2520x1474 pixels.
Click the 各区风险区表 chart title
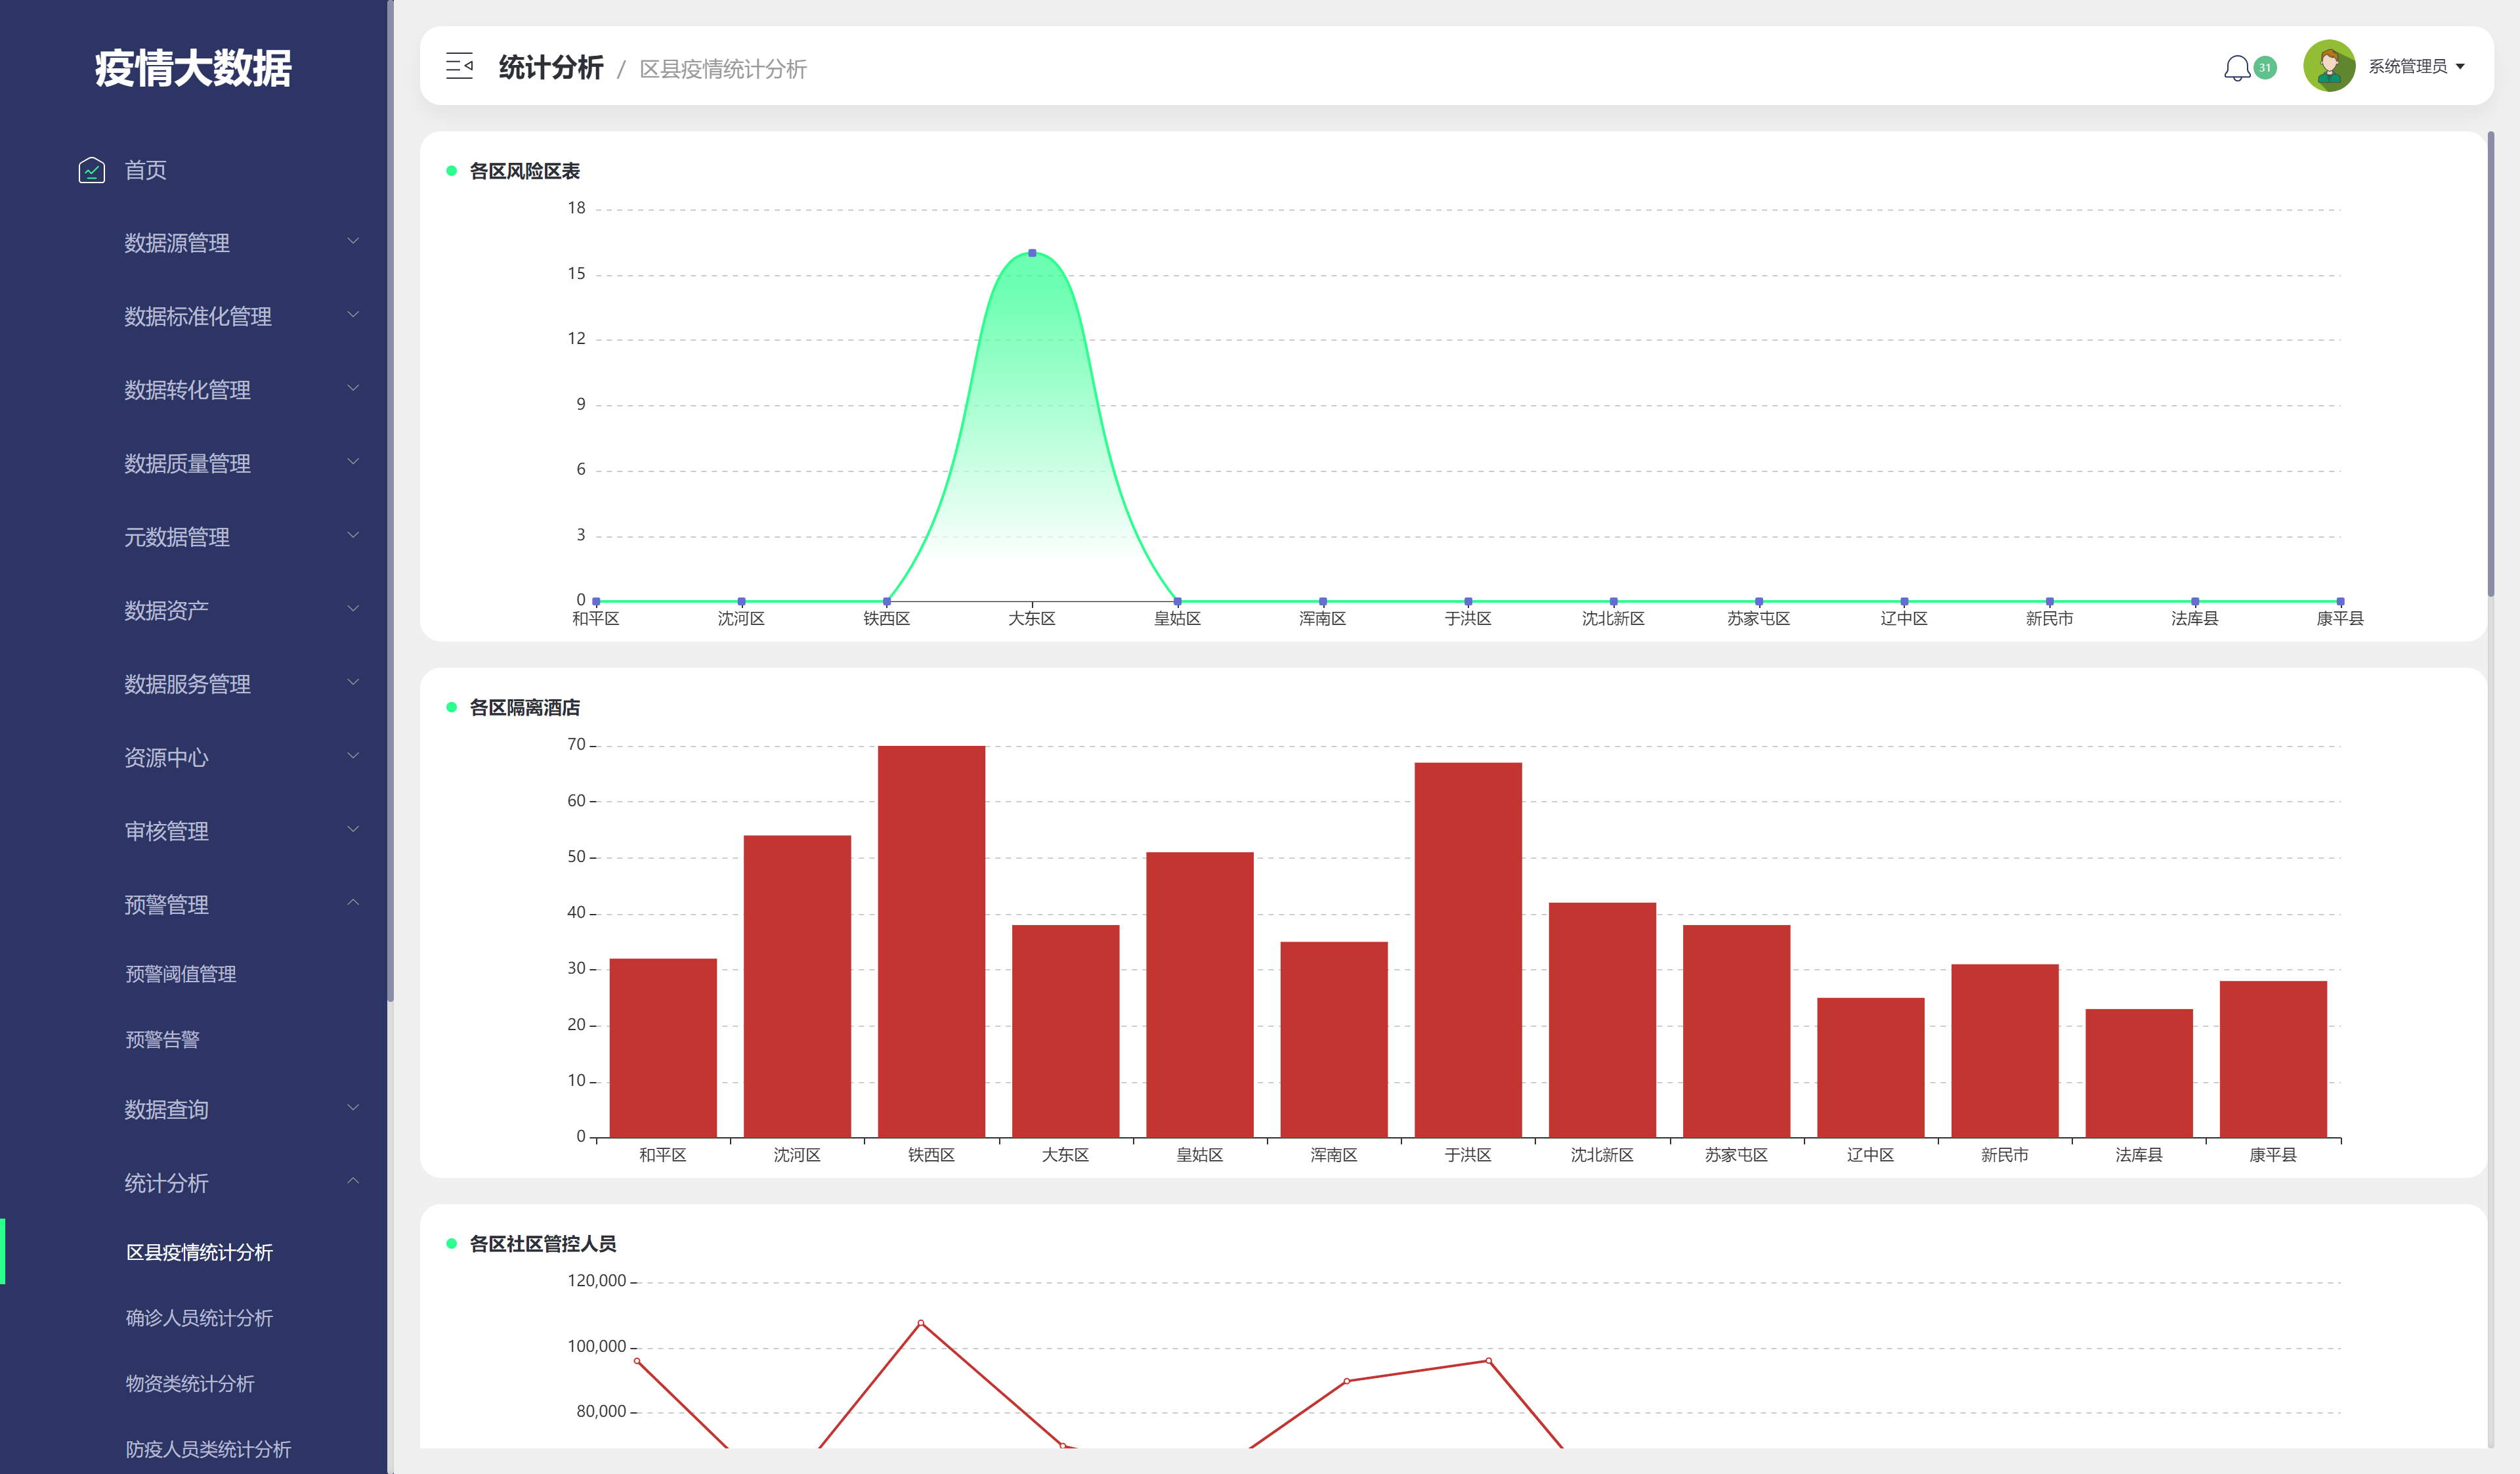point(524,171)
